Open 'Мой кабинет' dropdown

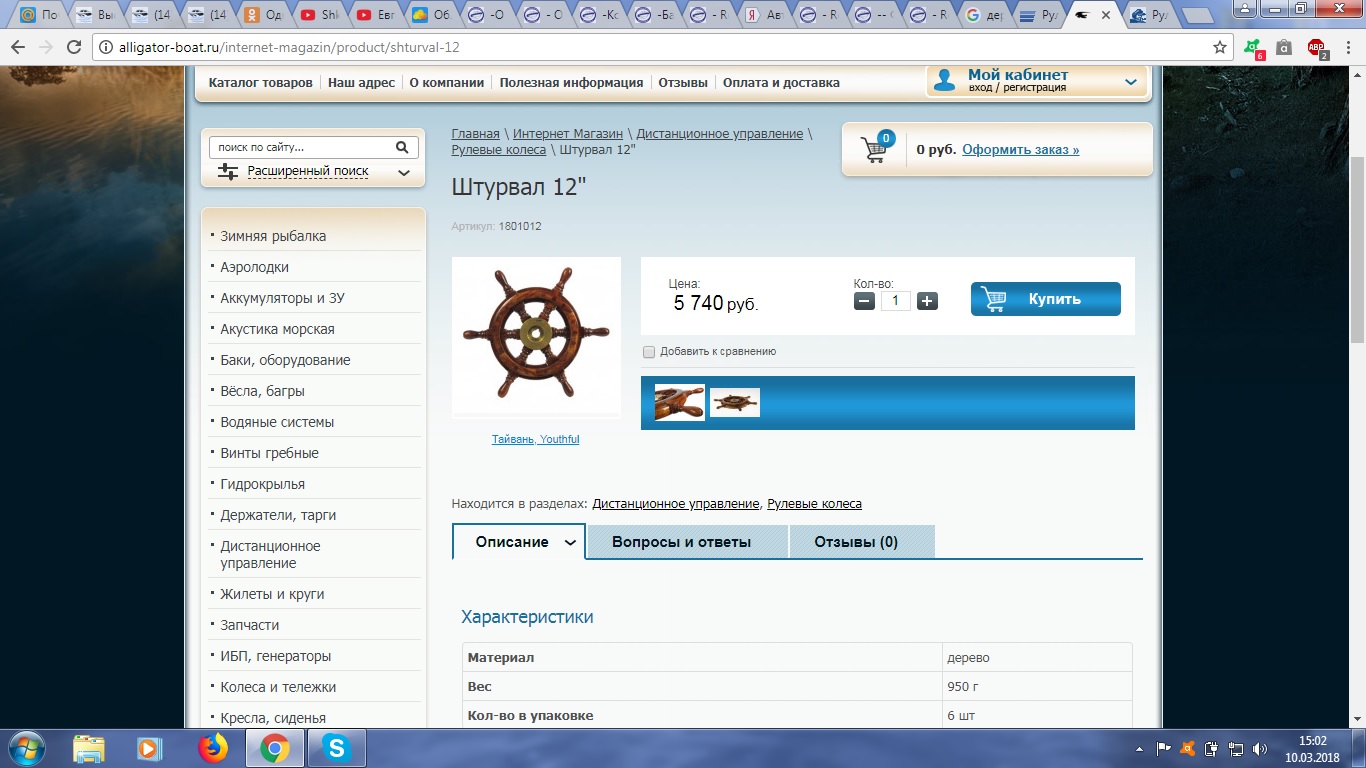(1130, 82)
